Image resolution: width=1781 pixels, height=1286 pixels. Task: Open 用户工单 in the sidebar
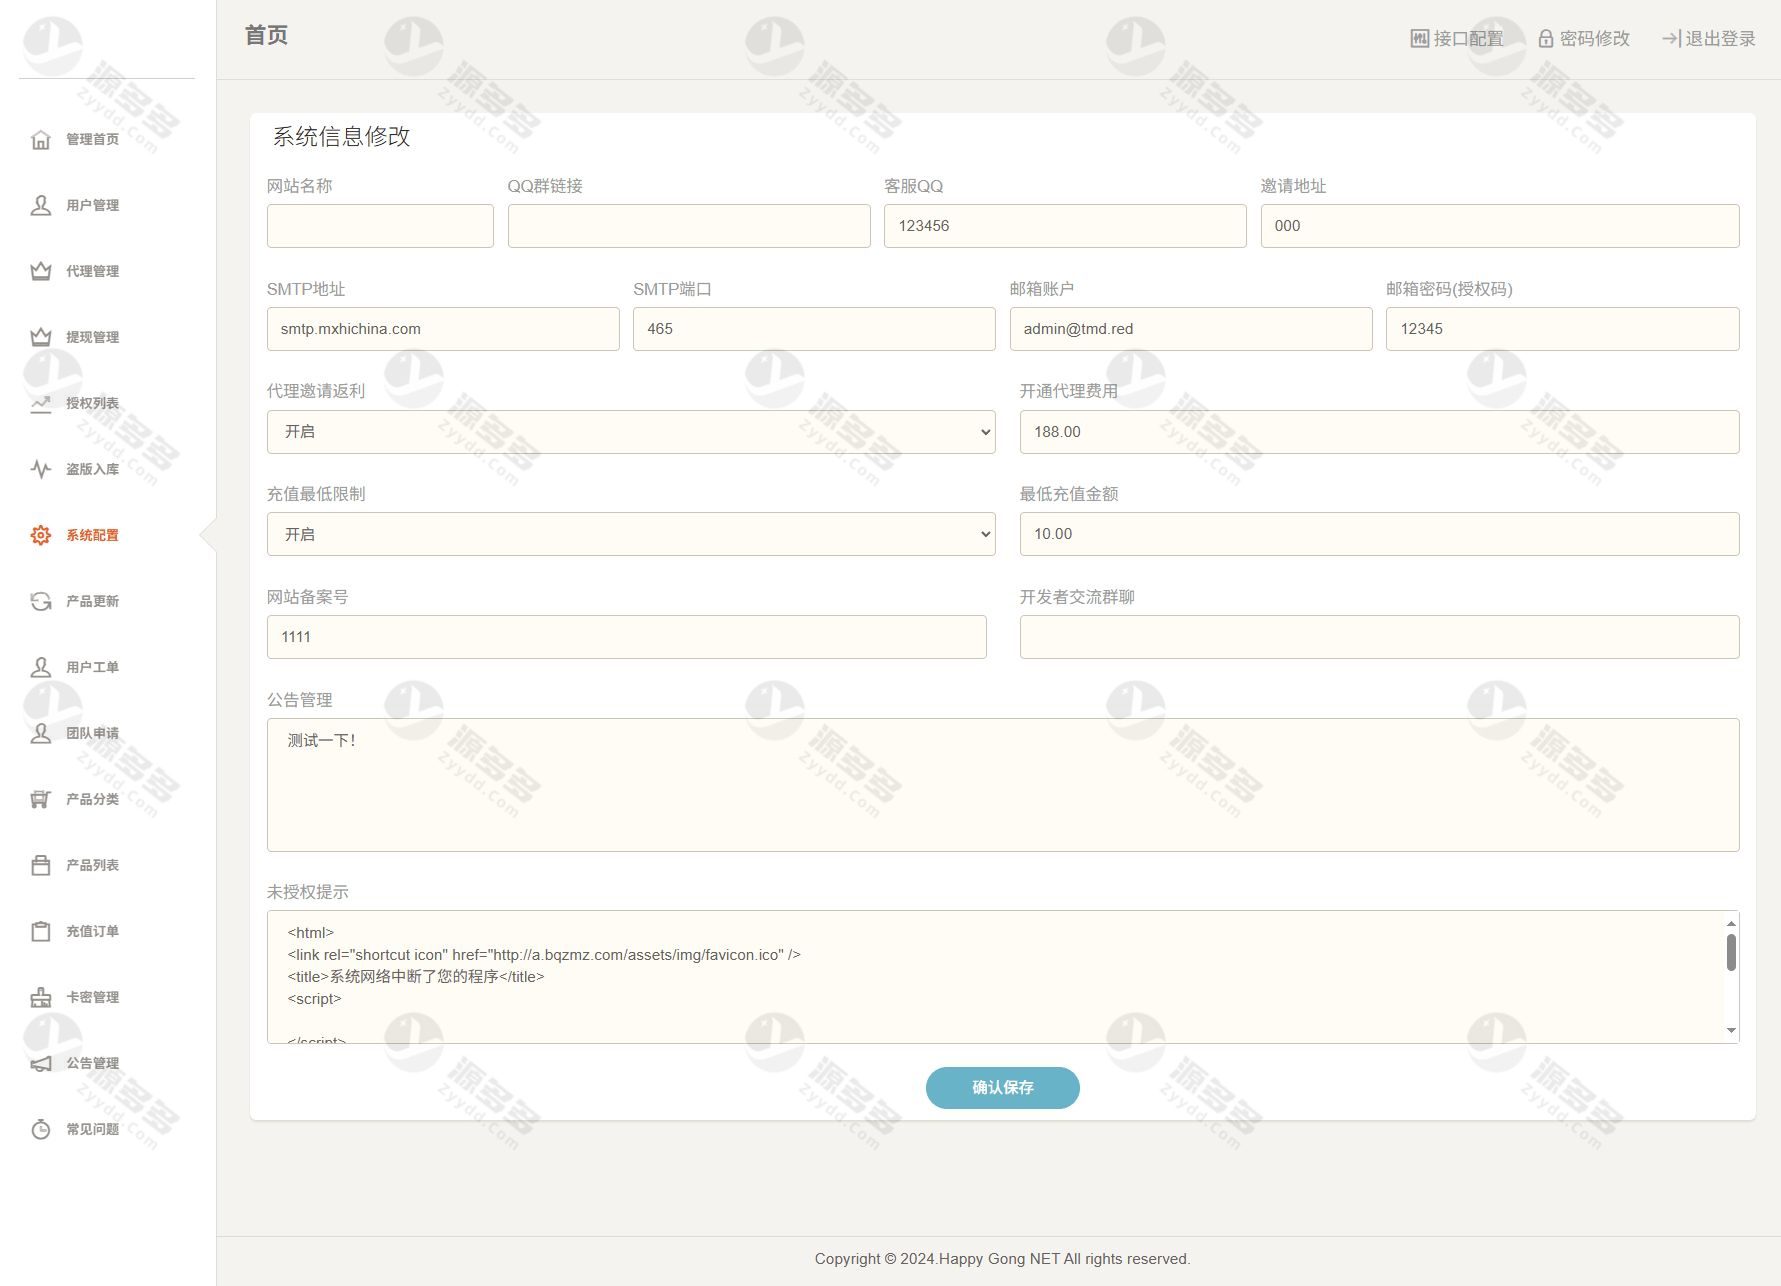tap(92, 667)
